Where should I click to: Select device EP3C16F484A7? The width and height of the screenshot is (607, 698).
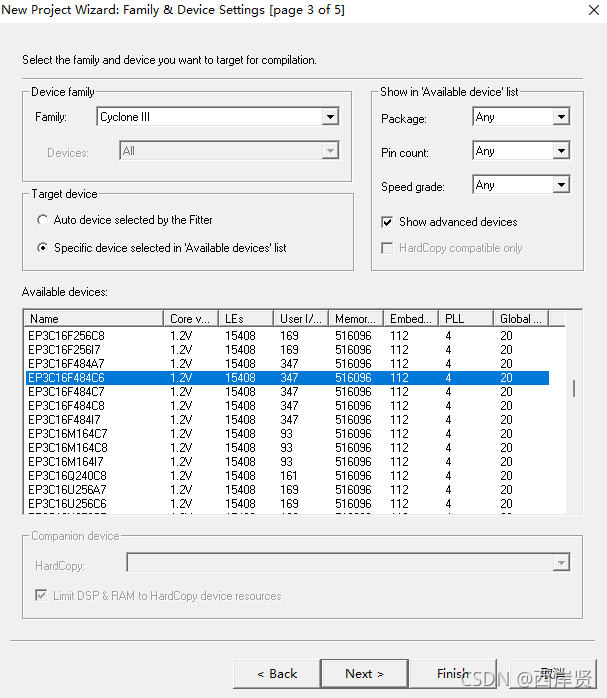point(287,364)
